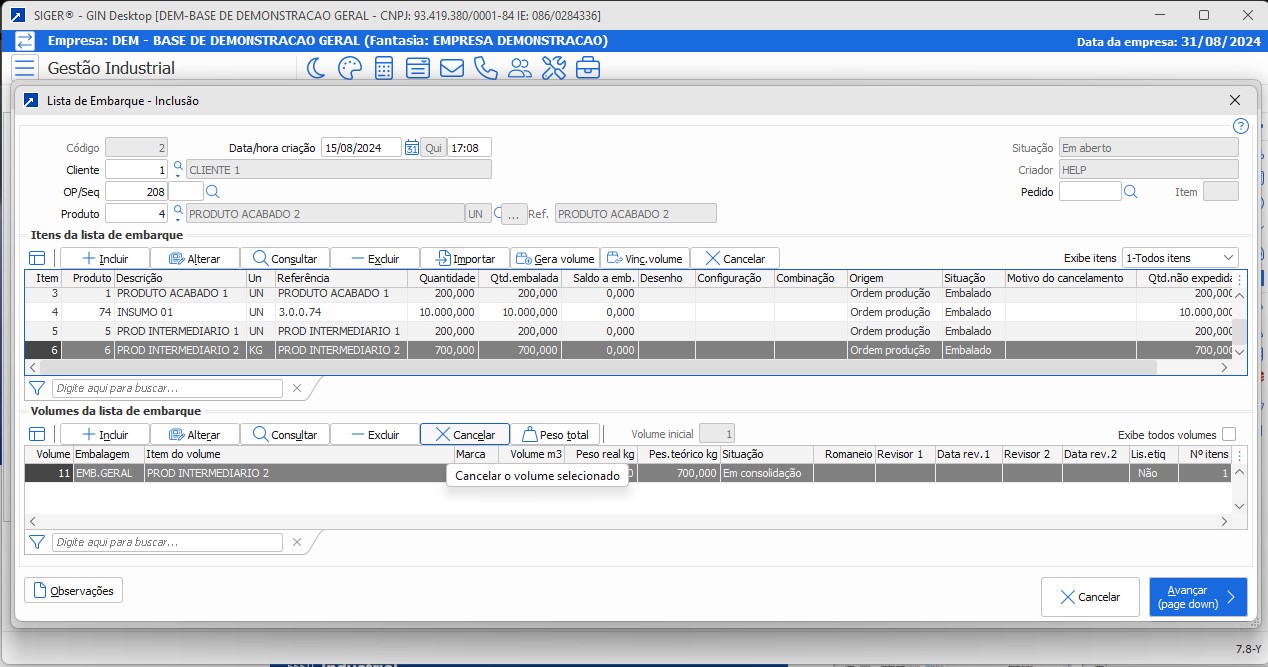This screenshot has height=667, width=1268.
Task: Search Cliente using the magnifier icon
Action: (x=179, y=168)
